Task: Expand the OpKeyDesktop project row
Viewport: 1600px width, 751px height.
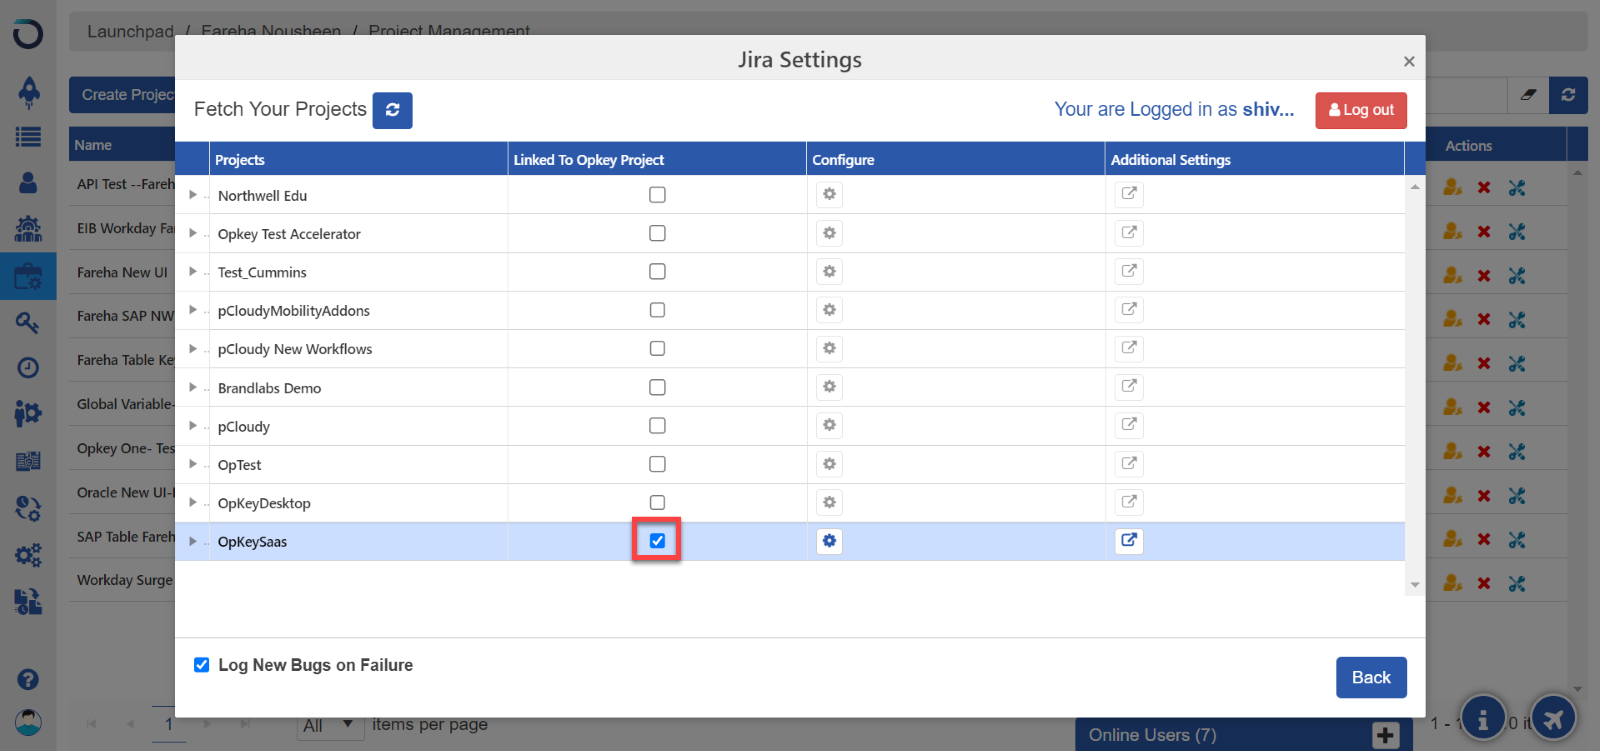Action: click(x=193, y=502)
